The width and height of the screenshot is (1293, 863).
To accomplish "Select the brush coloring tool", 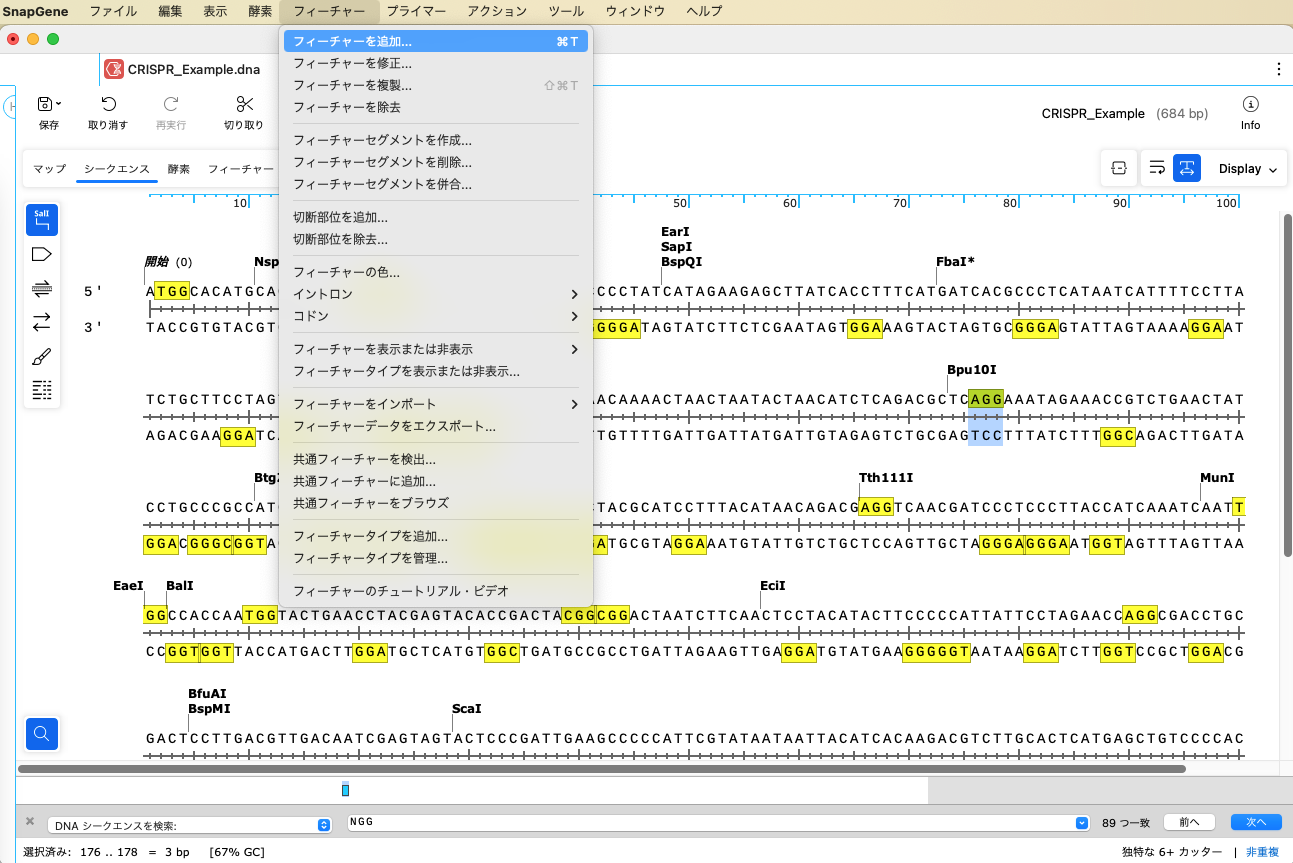I will pos(41,355).
